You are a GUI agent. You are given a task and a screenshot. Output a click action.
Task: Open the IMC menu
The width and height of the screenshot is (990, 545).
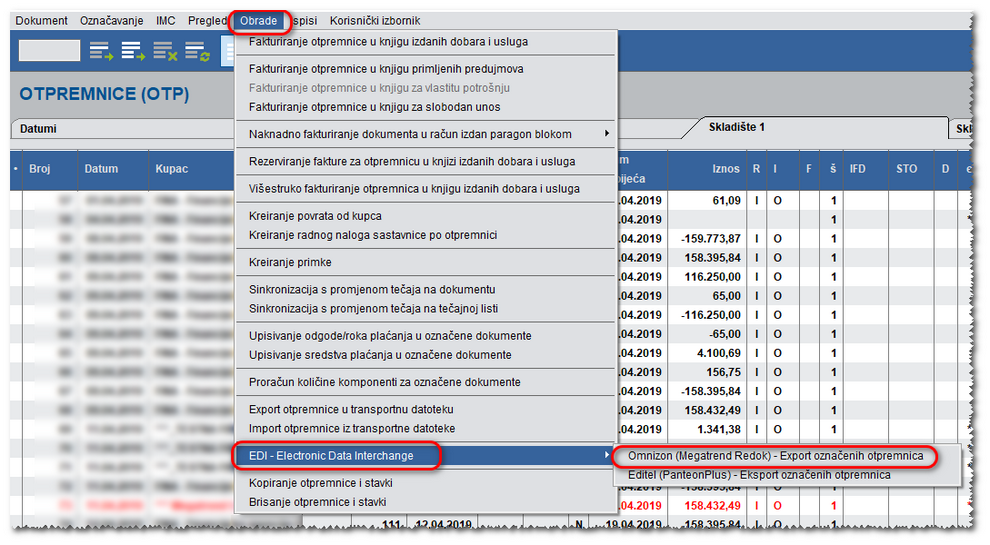(166, 21)
